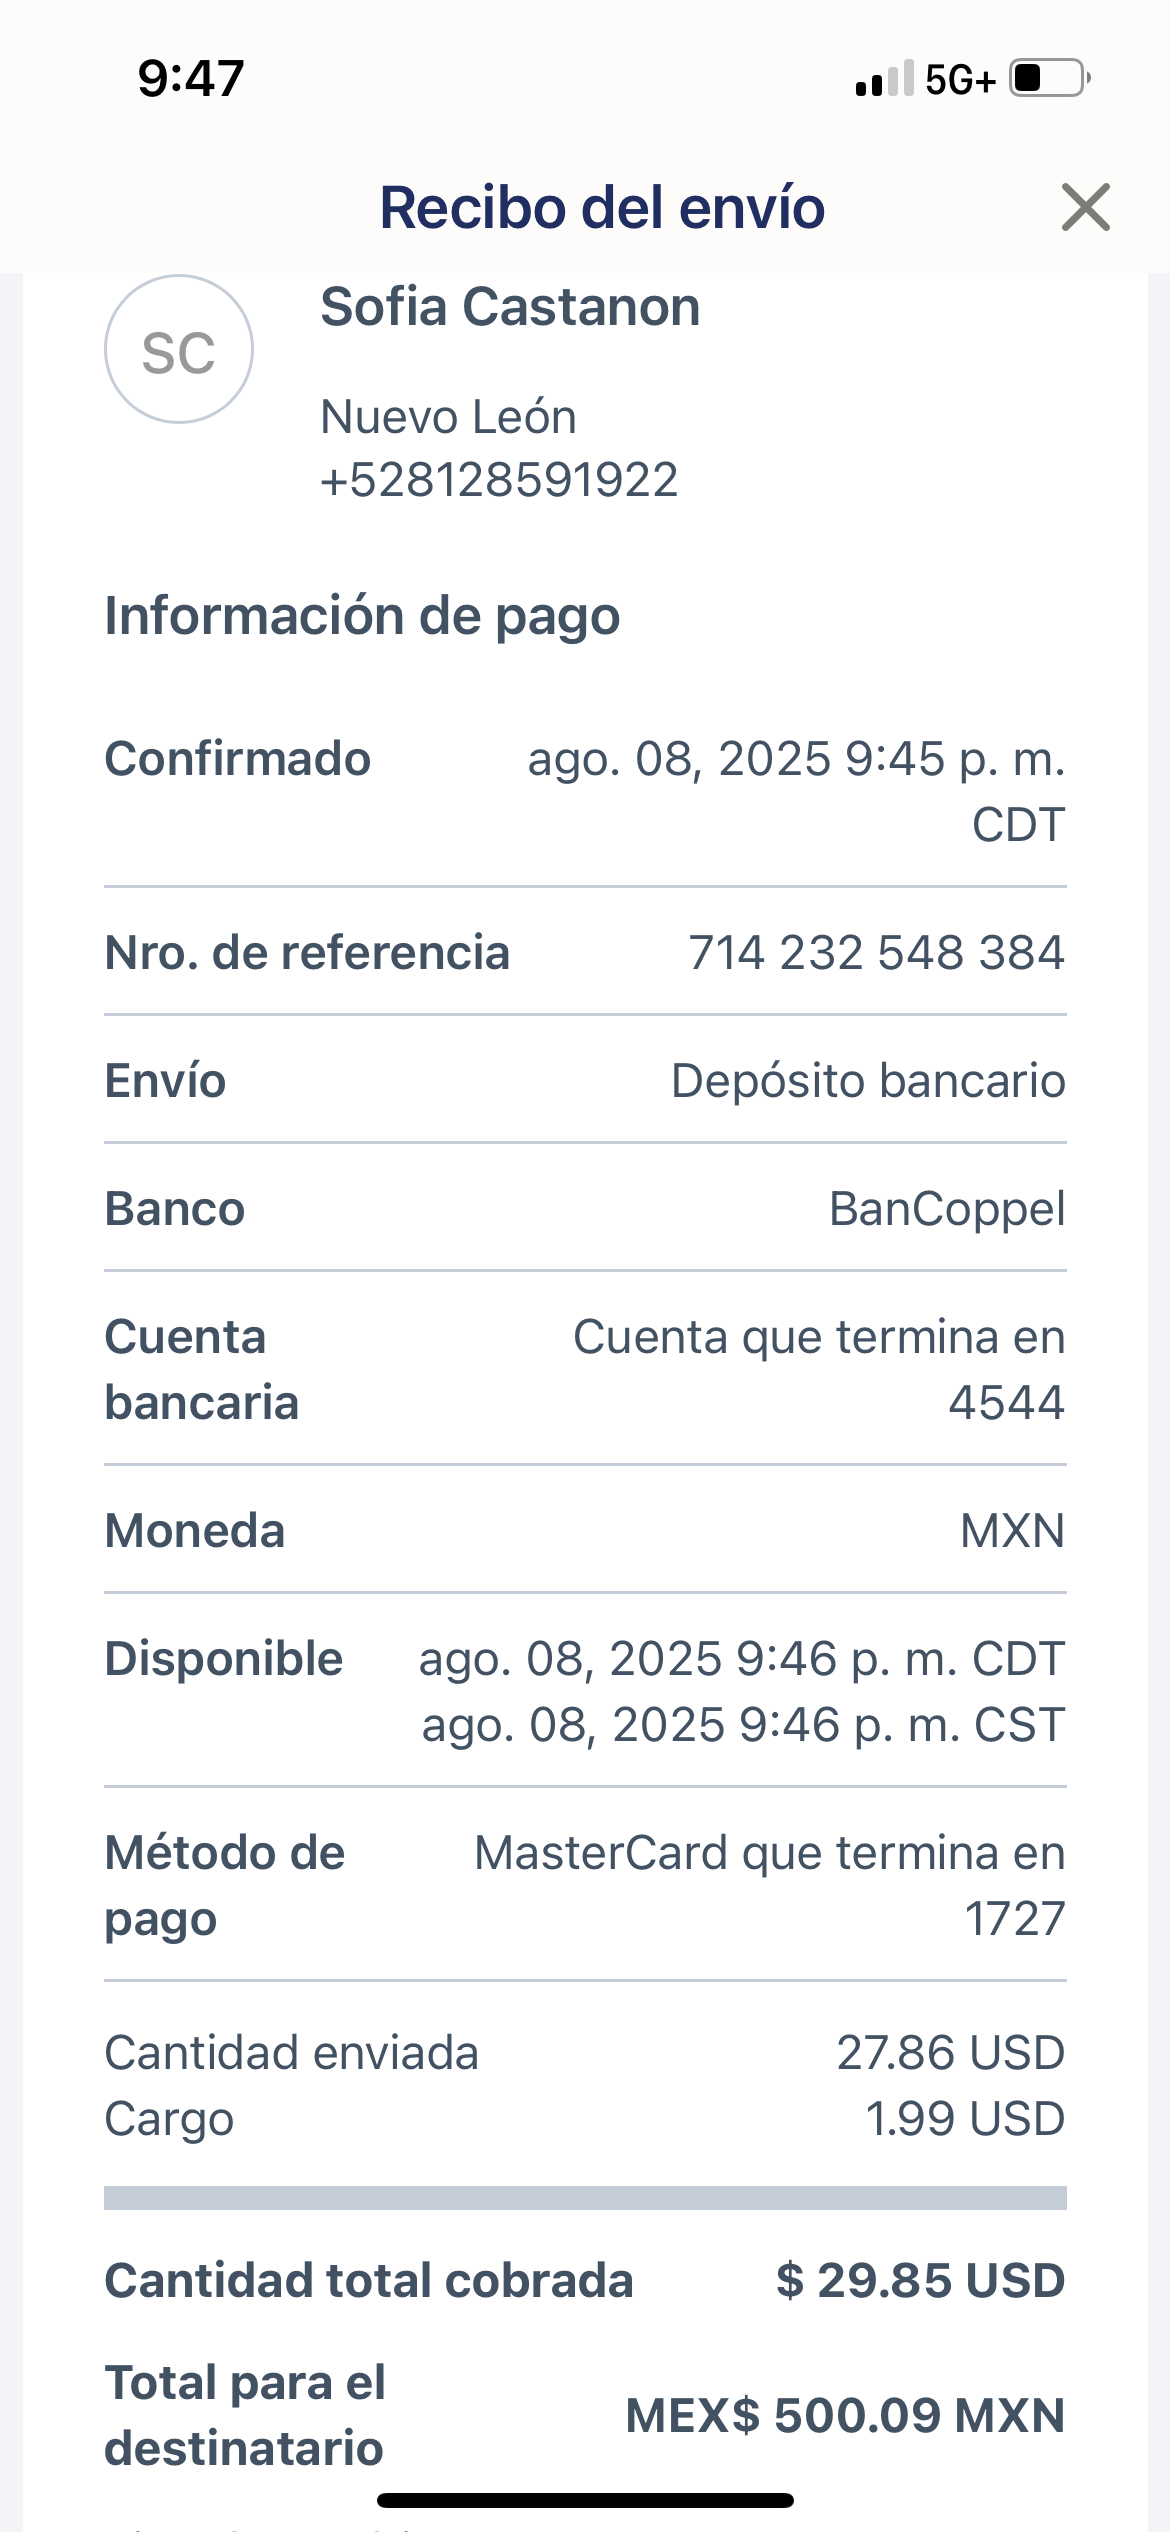
Task: Select reference number 714 232 548 384
Action: (876, 953)
